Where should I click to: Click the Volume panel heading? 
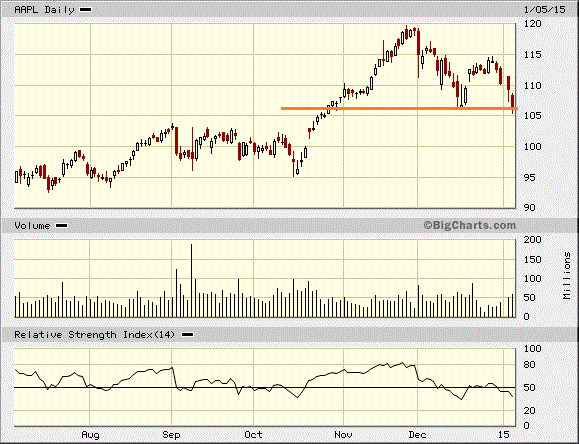[x=32, y=225]
